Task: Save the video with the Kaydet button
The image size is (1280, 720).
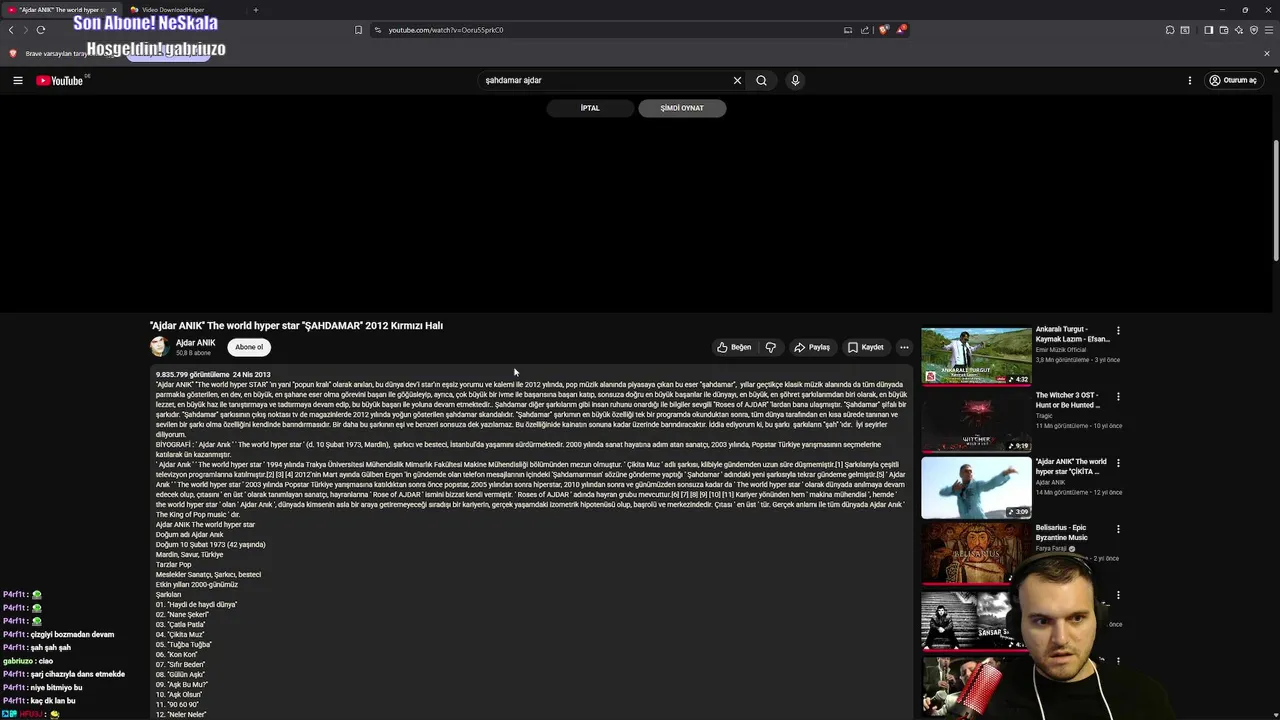Action: point(866,347)
